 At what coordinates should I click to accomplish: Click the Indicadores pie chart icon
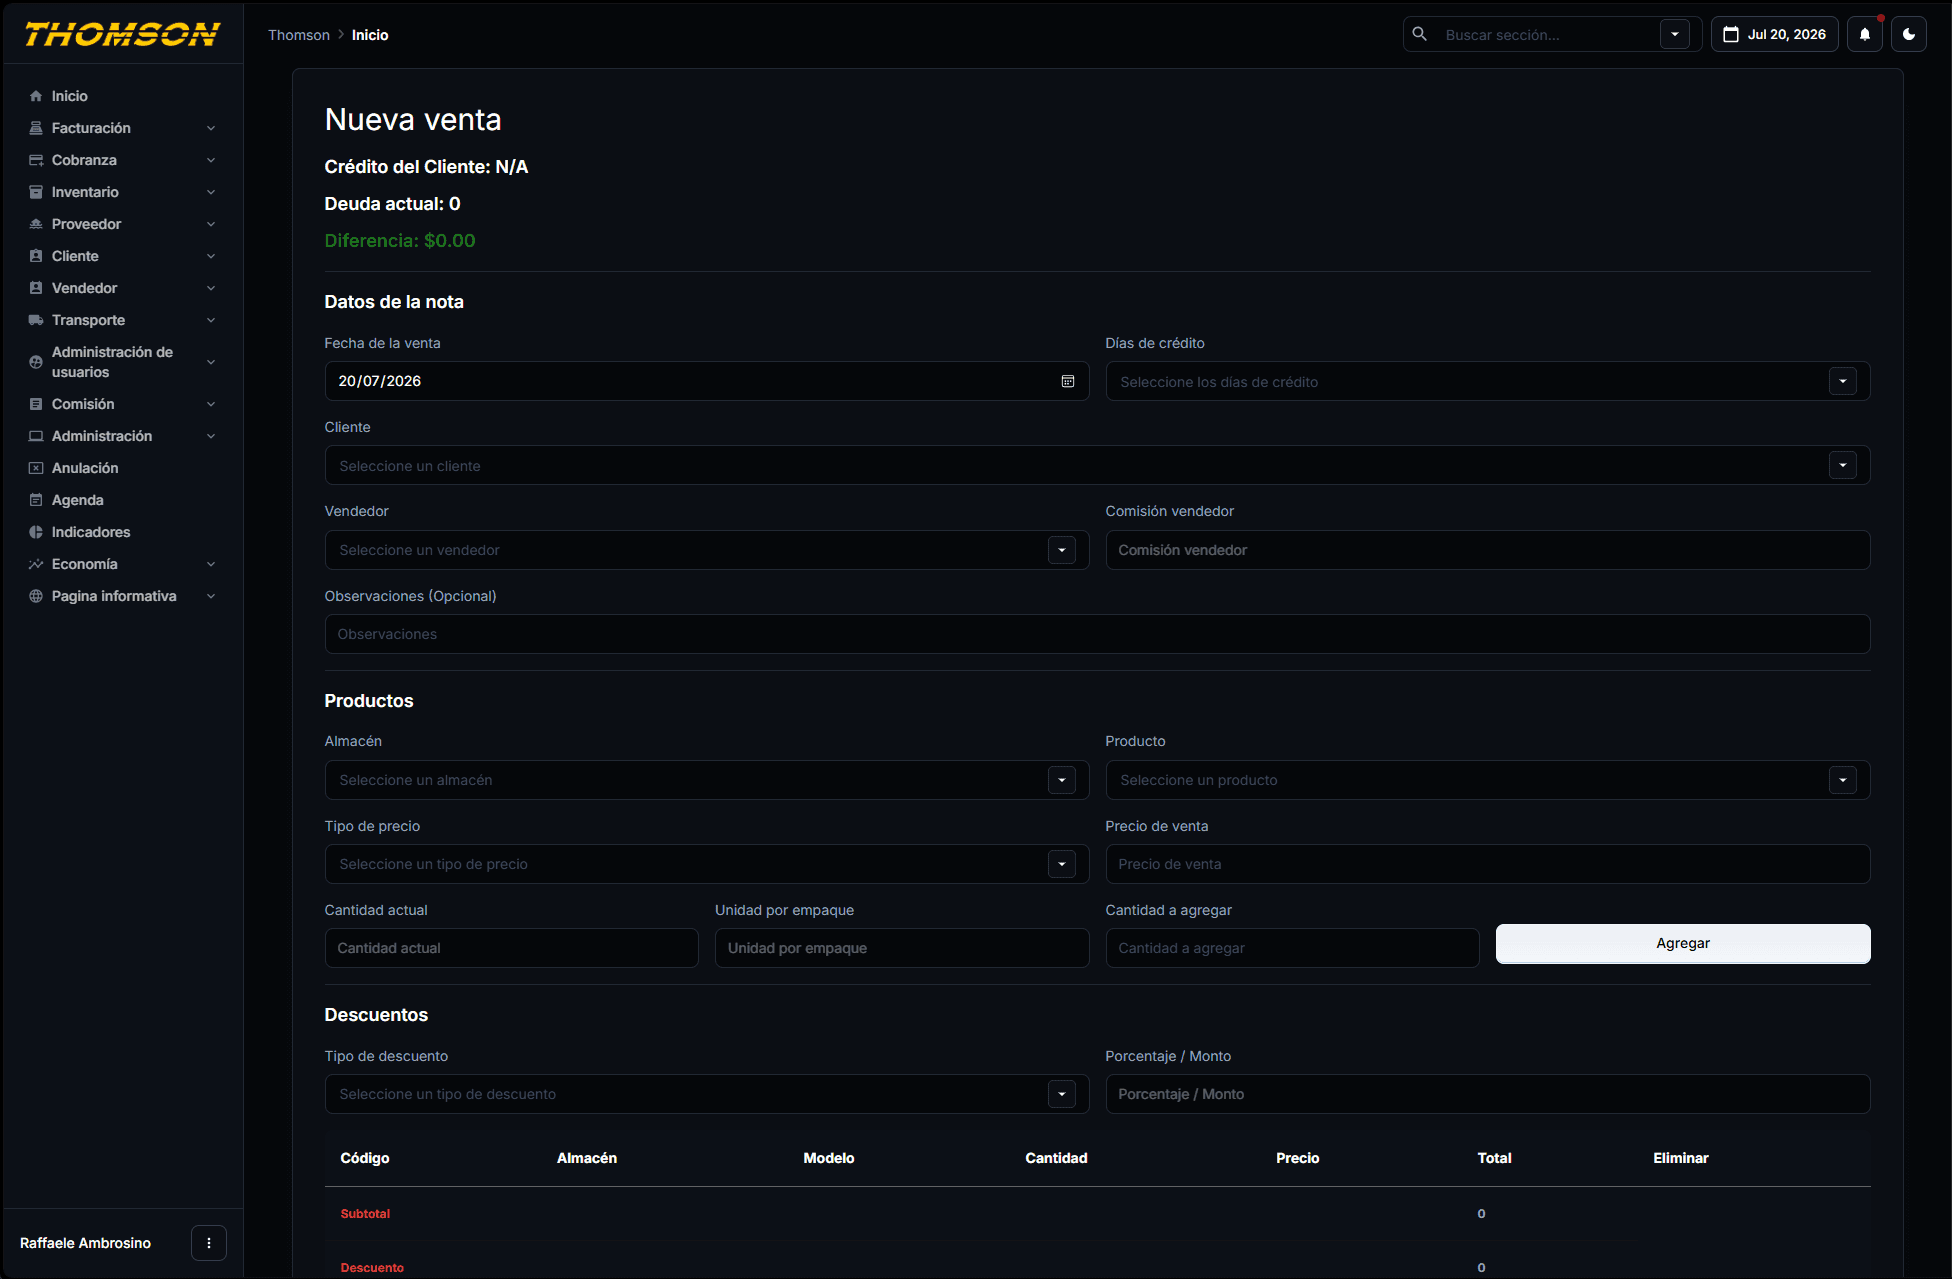click(36, 532)
